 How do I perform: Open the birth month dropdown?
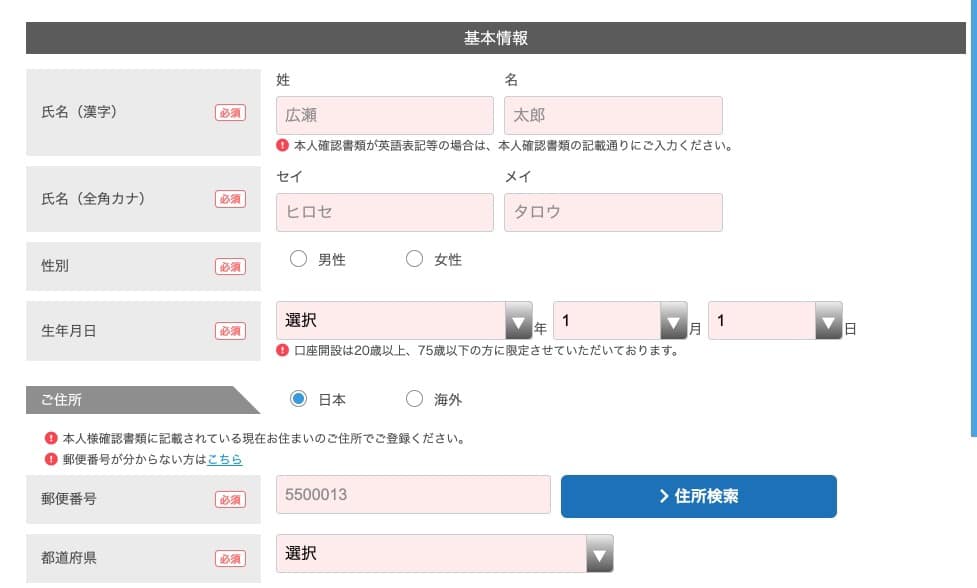(x=621, y=321)
